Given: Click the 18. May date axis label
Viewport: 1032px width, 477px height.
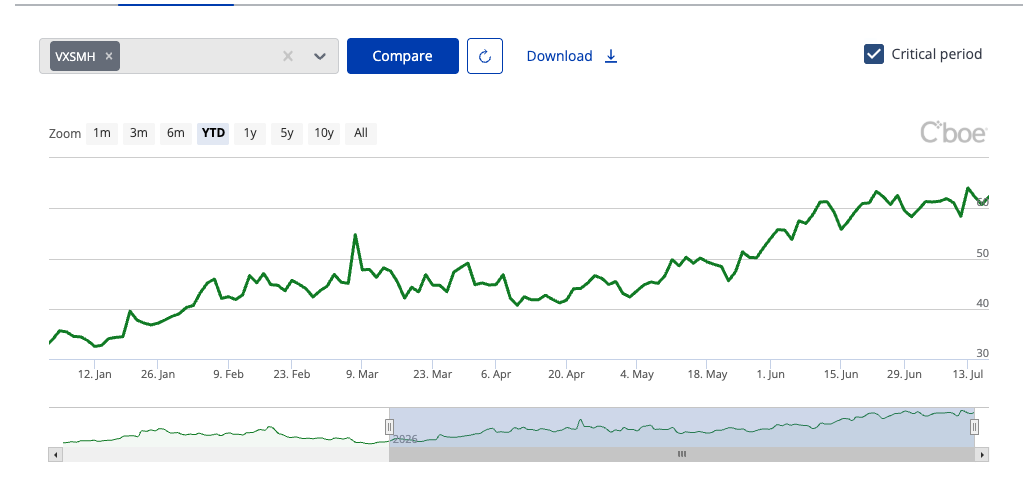Looking at the screenshot, I should 707,374.
